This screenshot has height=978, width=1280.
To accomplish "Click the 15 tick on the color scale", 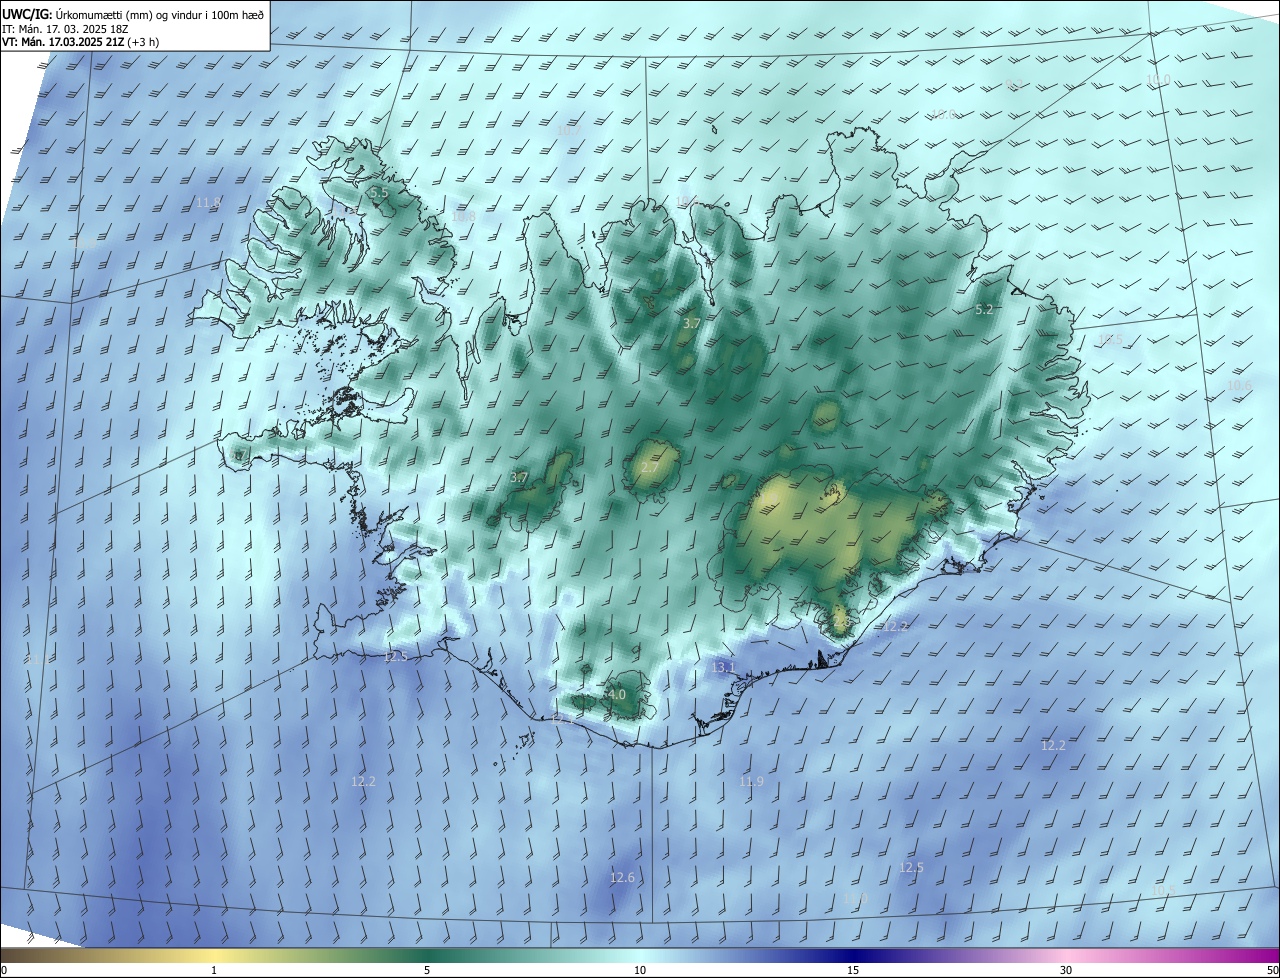I will coord(853,970).
